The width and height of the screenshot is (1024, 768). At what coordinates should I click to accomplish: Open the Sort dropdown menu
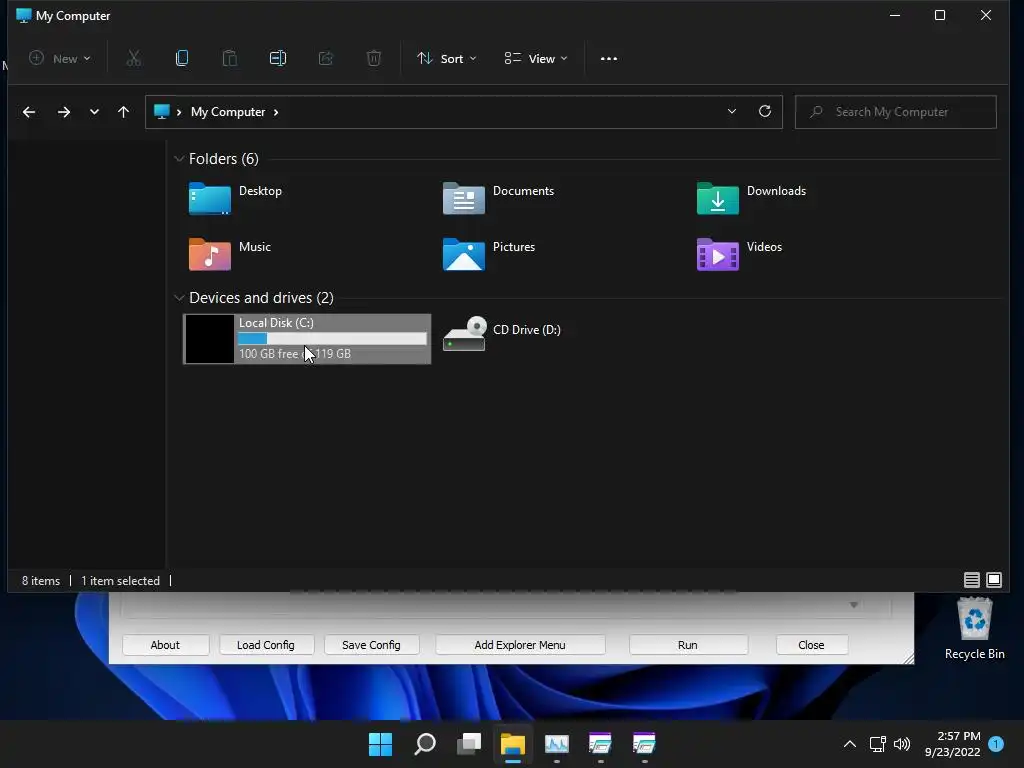pos(447,58)
